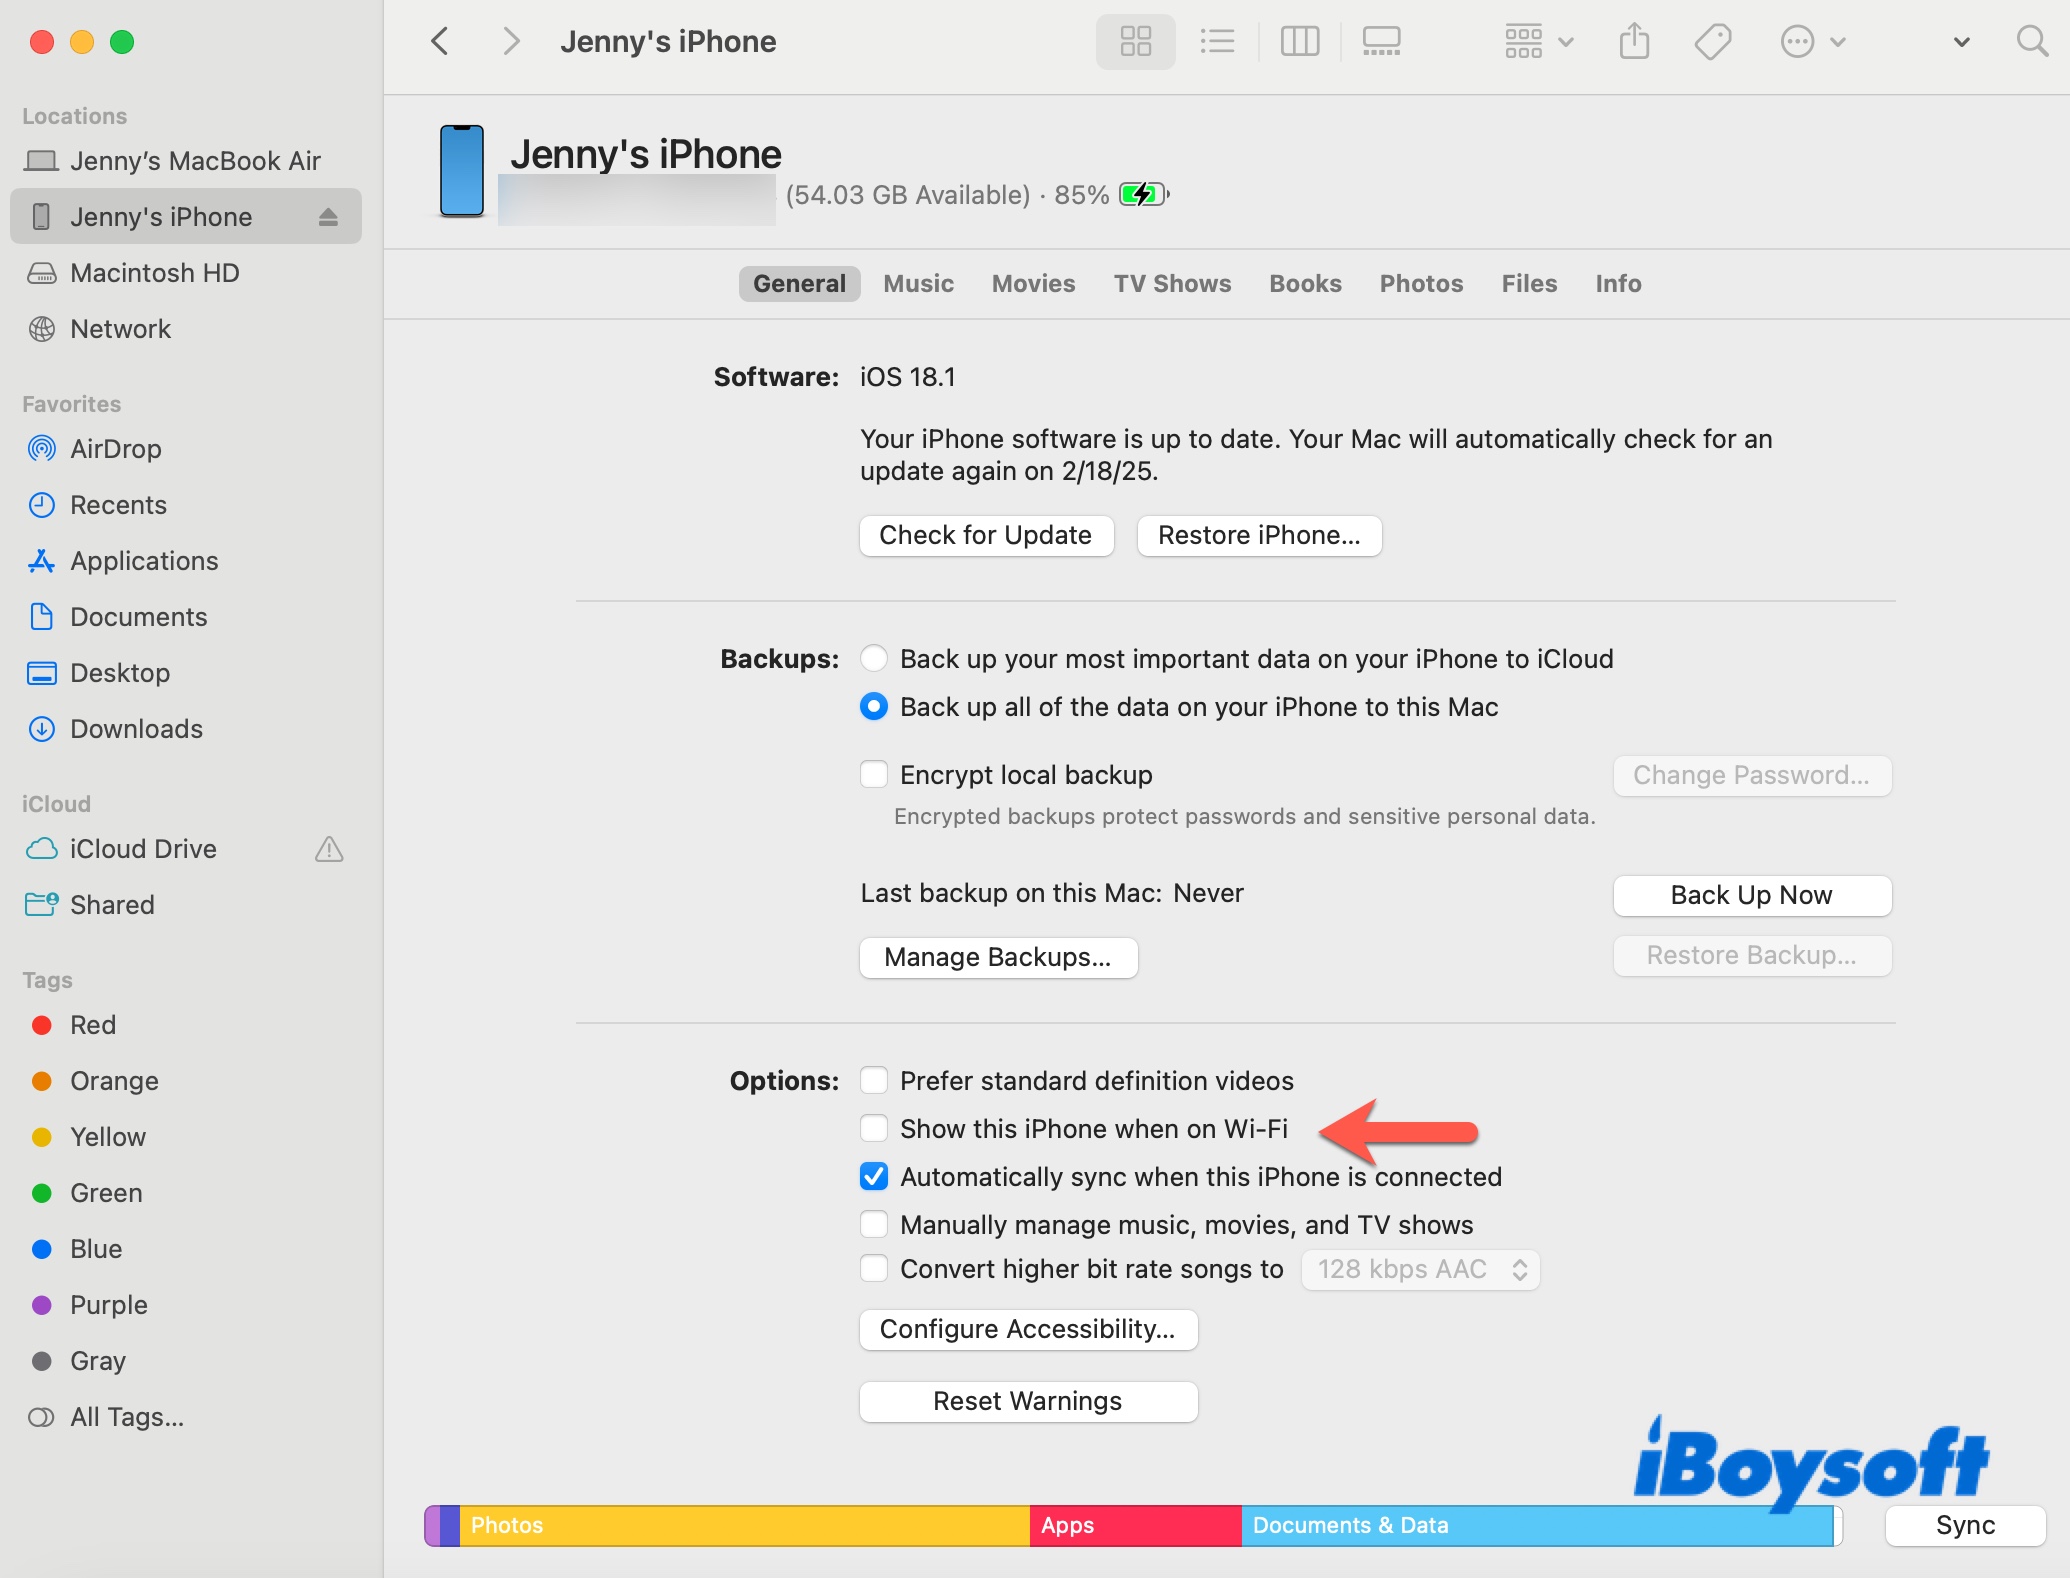Switch to list view
The height and width of the screenshot is (1578, 2070).
pyautogui.click(x=1217, y=41)
